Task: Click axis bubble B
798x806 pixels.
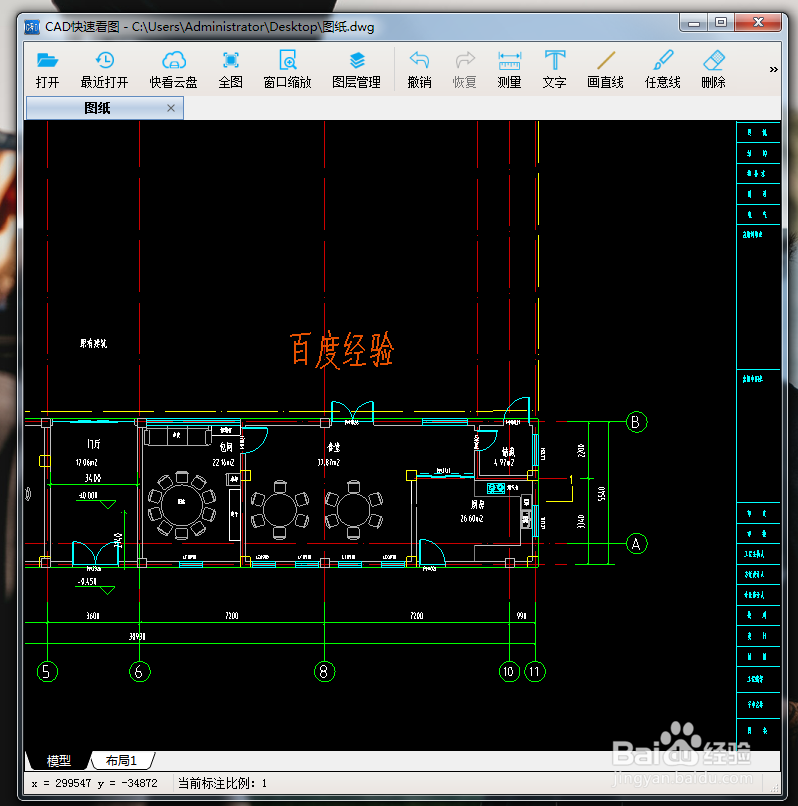Action: [x=636, y=422]
